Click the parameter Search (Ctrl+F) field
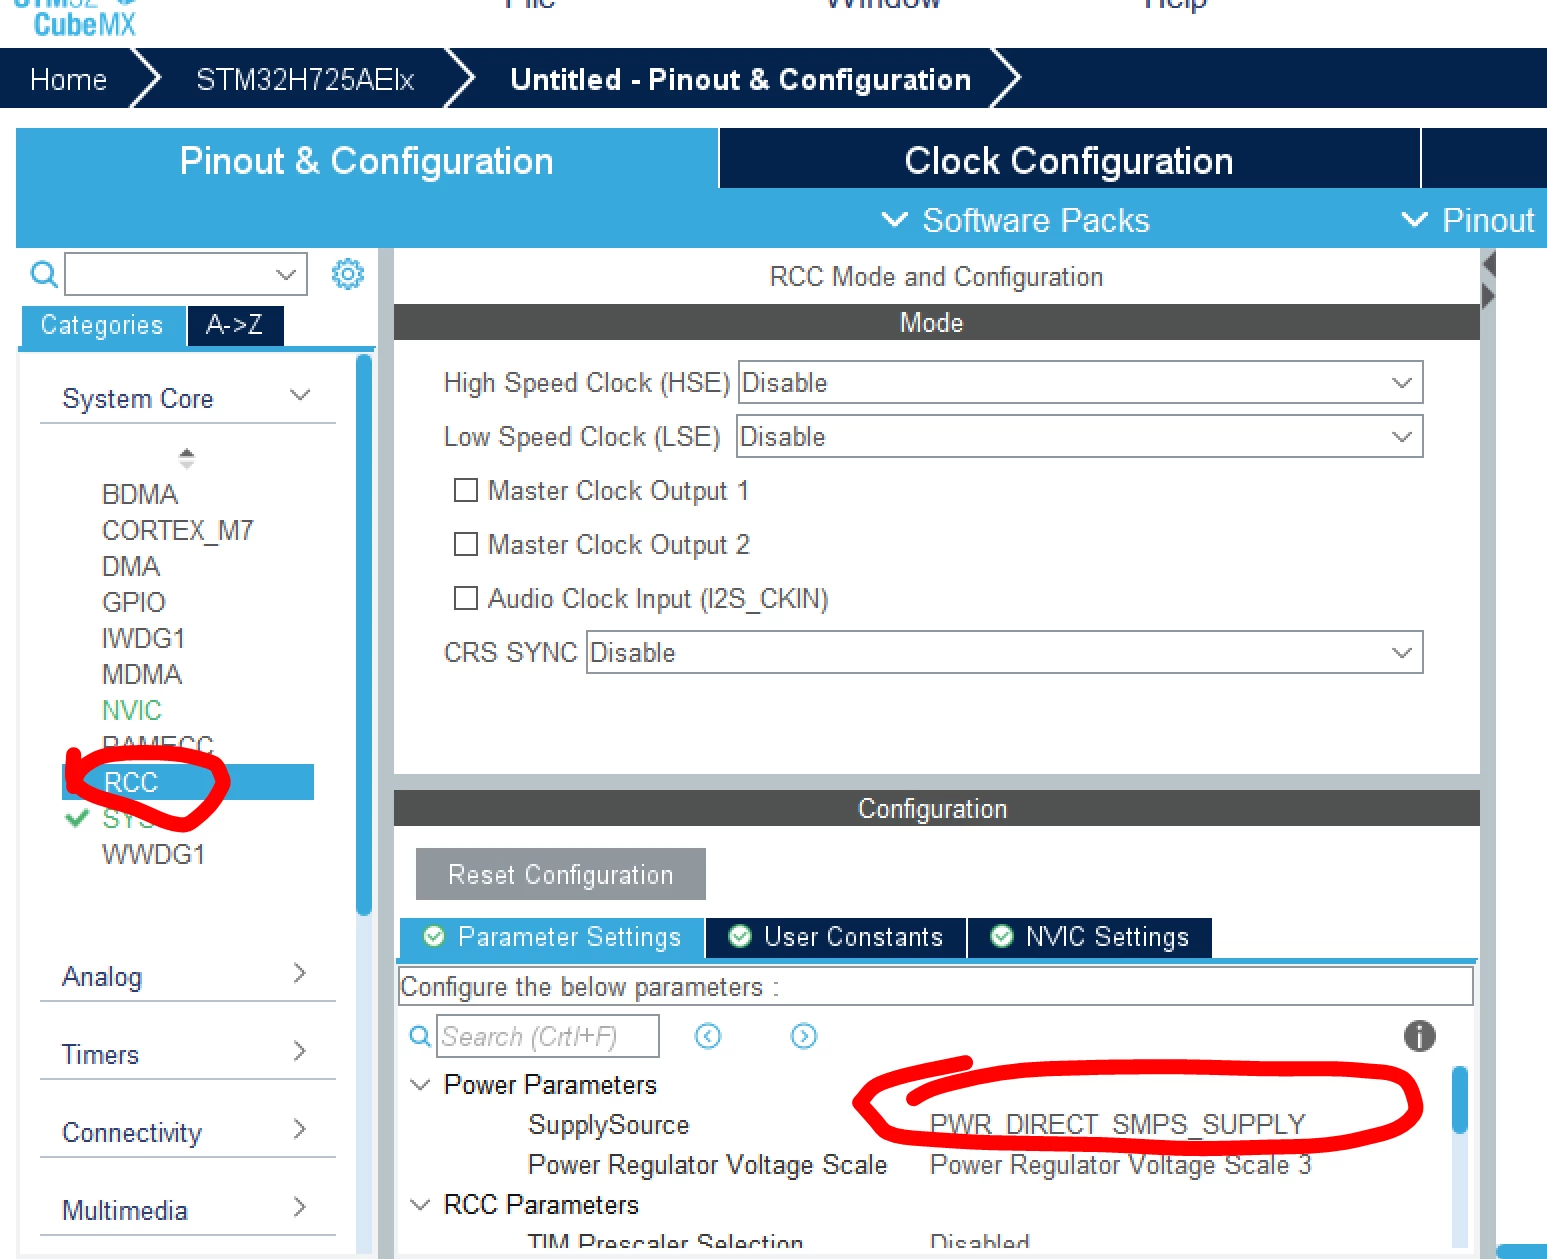 (549, 1036)
